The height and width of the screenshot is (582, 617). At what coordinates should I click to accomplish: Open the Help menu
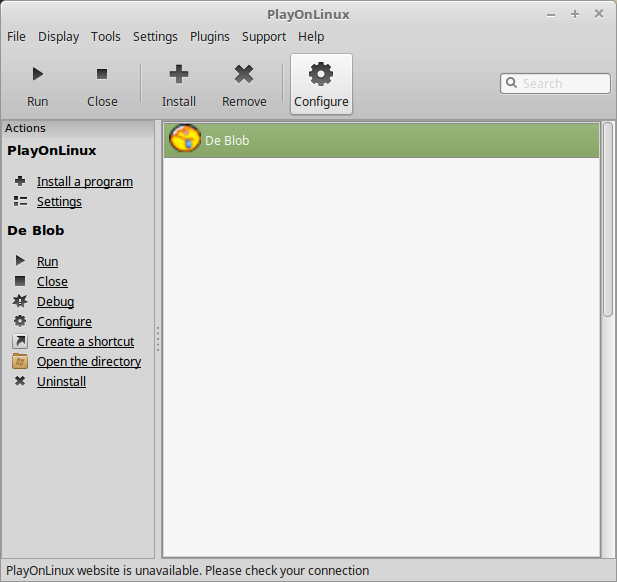point(311,37)
